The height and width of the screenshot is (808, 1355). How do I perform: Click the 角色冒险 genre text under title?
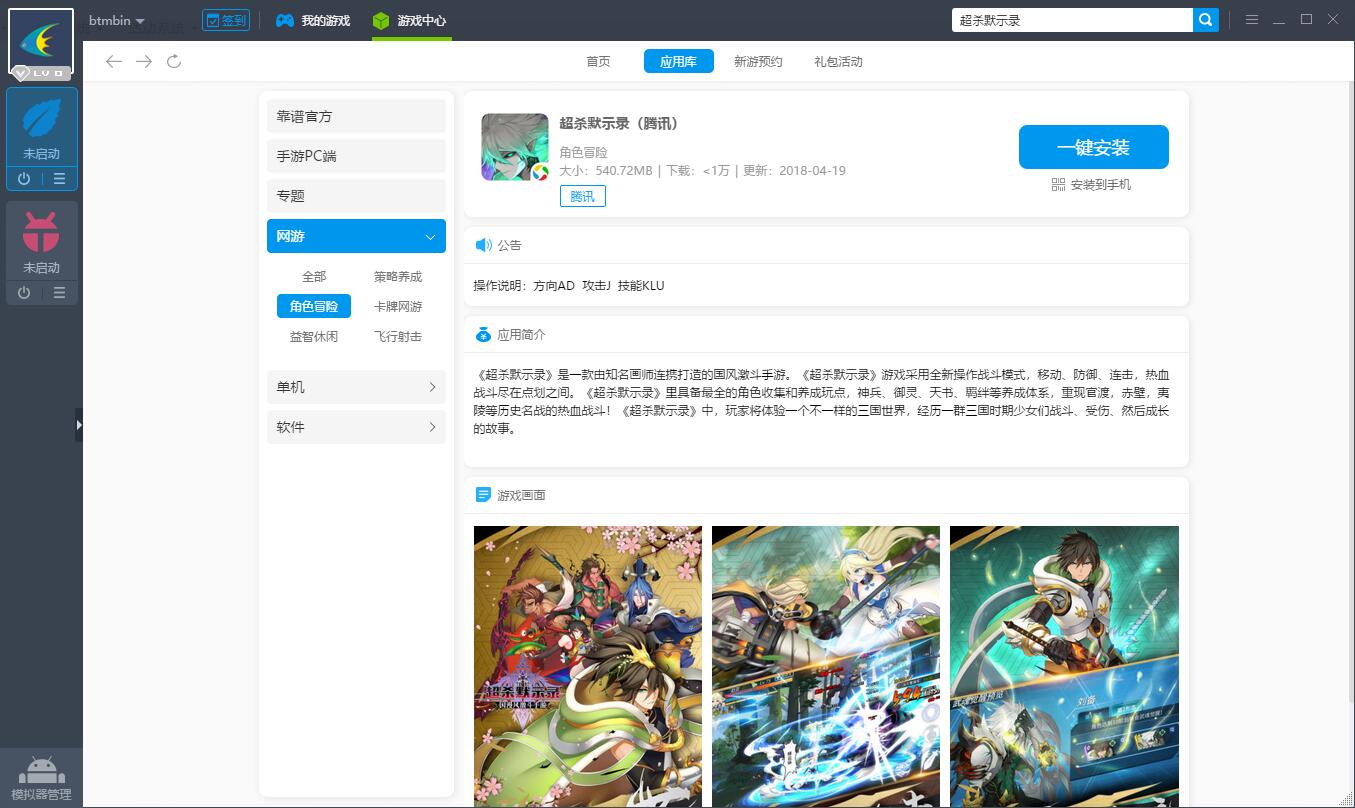(x=584, y=152)
